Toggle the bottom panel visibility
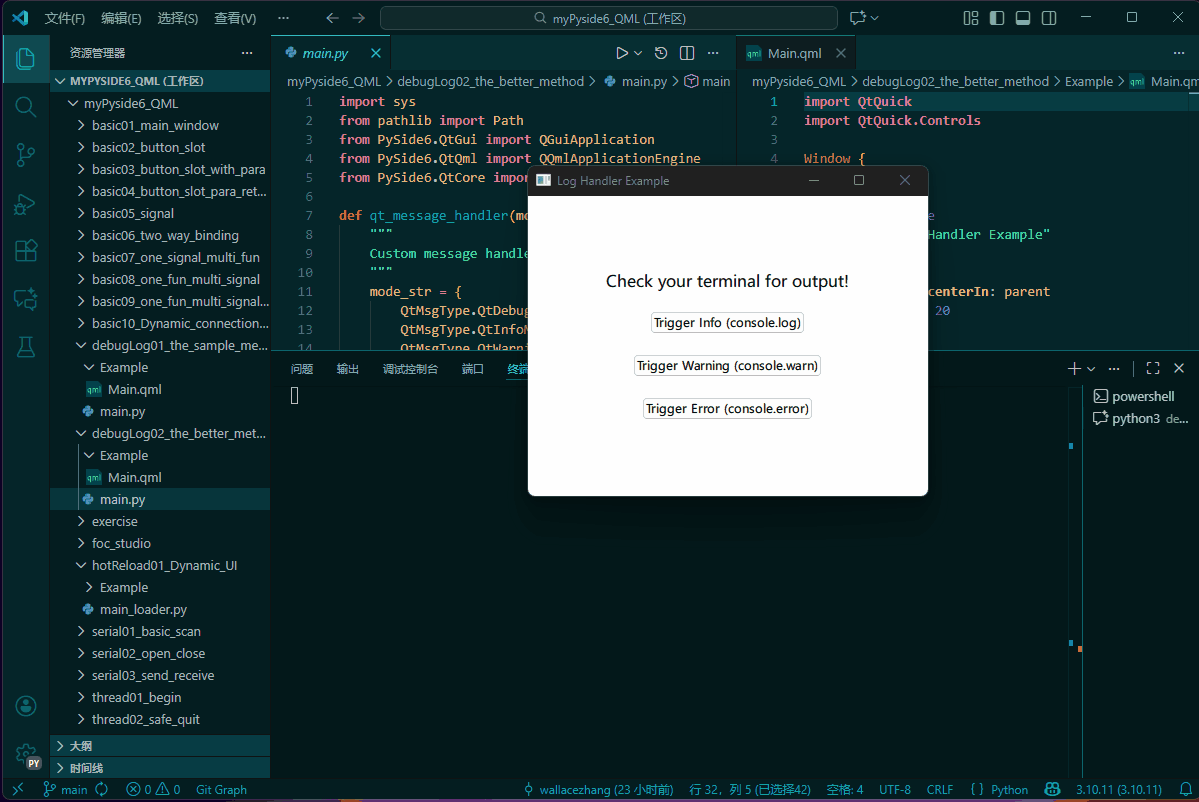1199x802 pixels. [1022, 18]
